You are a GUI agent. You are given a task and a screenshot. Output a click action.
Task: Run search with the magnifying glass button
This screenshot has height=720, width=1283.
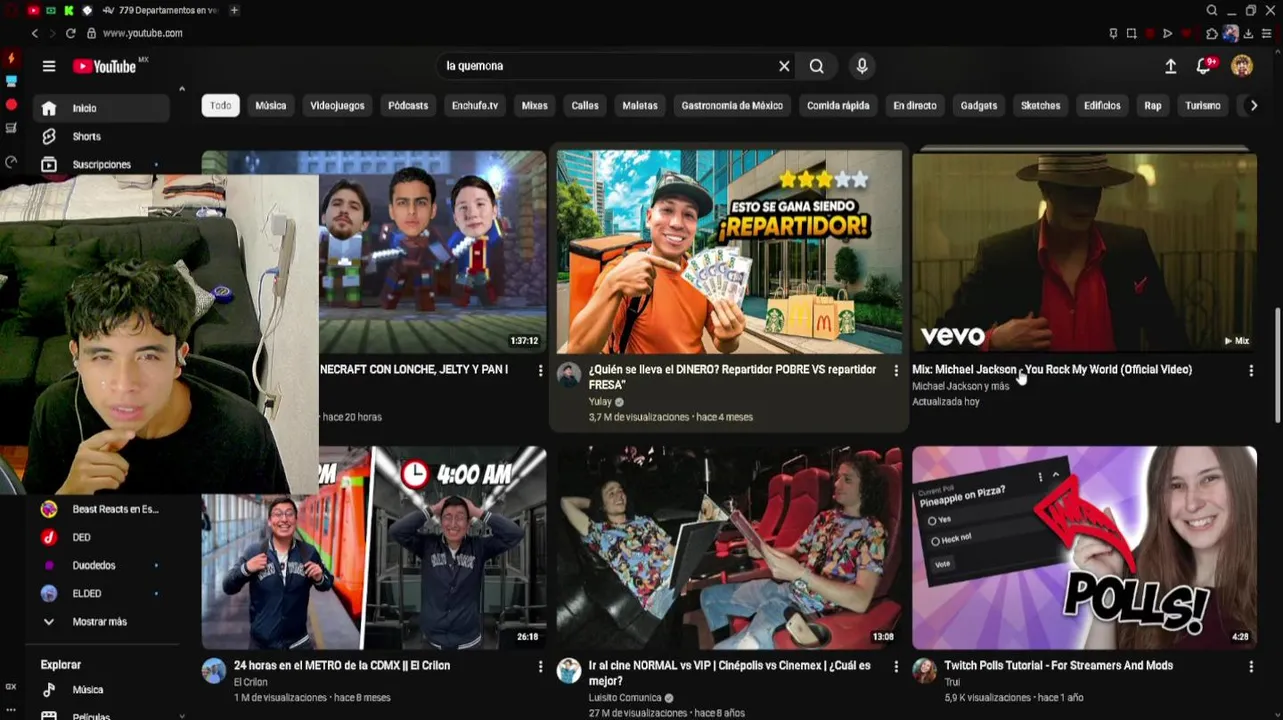(817, 66)
